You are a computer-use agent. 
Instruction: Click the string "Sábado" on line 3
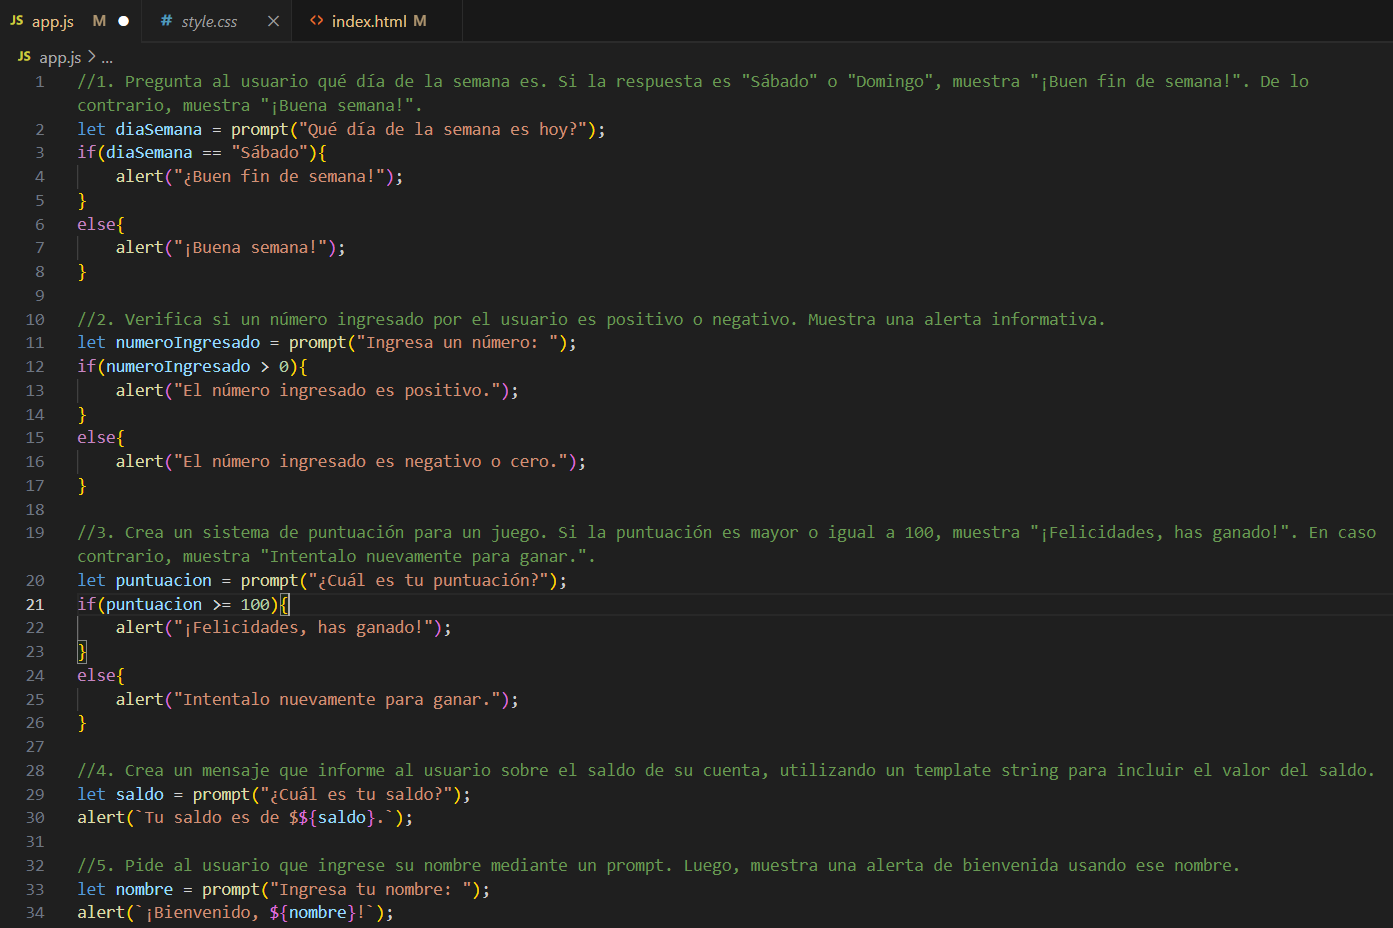click(270, 153)
